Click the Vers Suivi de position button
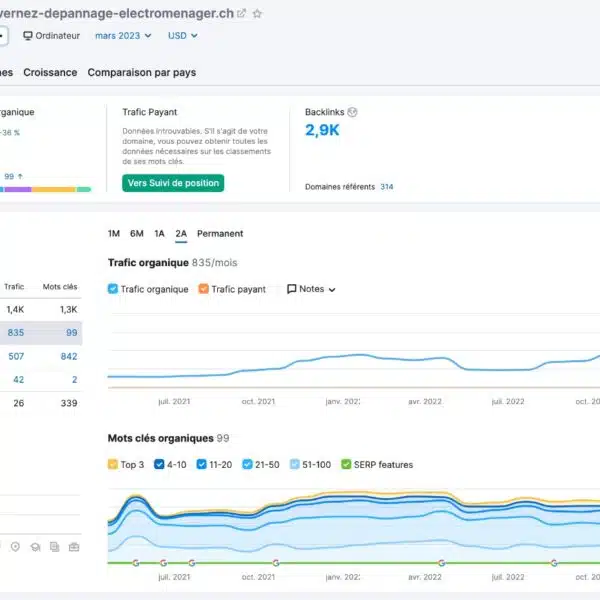This screenshot has height=600, width=600. click(x=173, y=183)
